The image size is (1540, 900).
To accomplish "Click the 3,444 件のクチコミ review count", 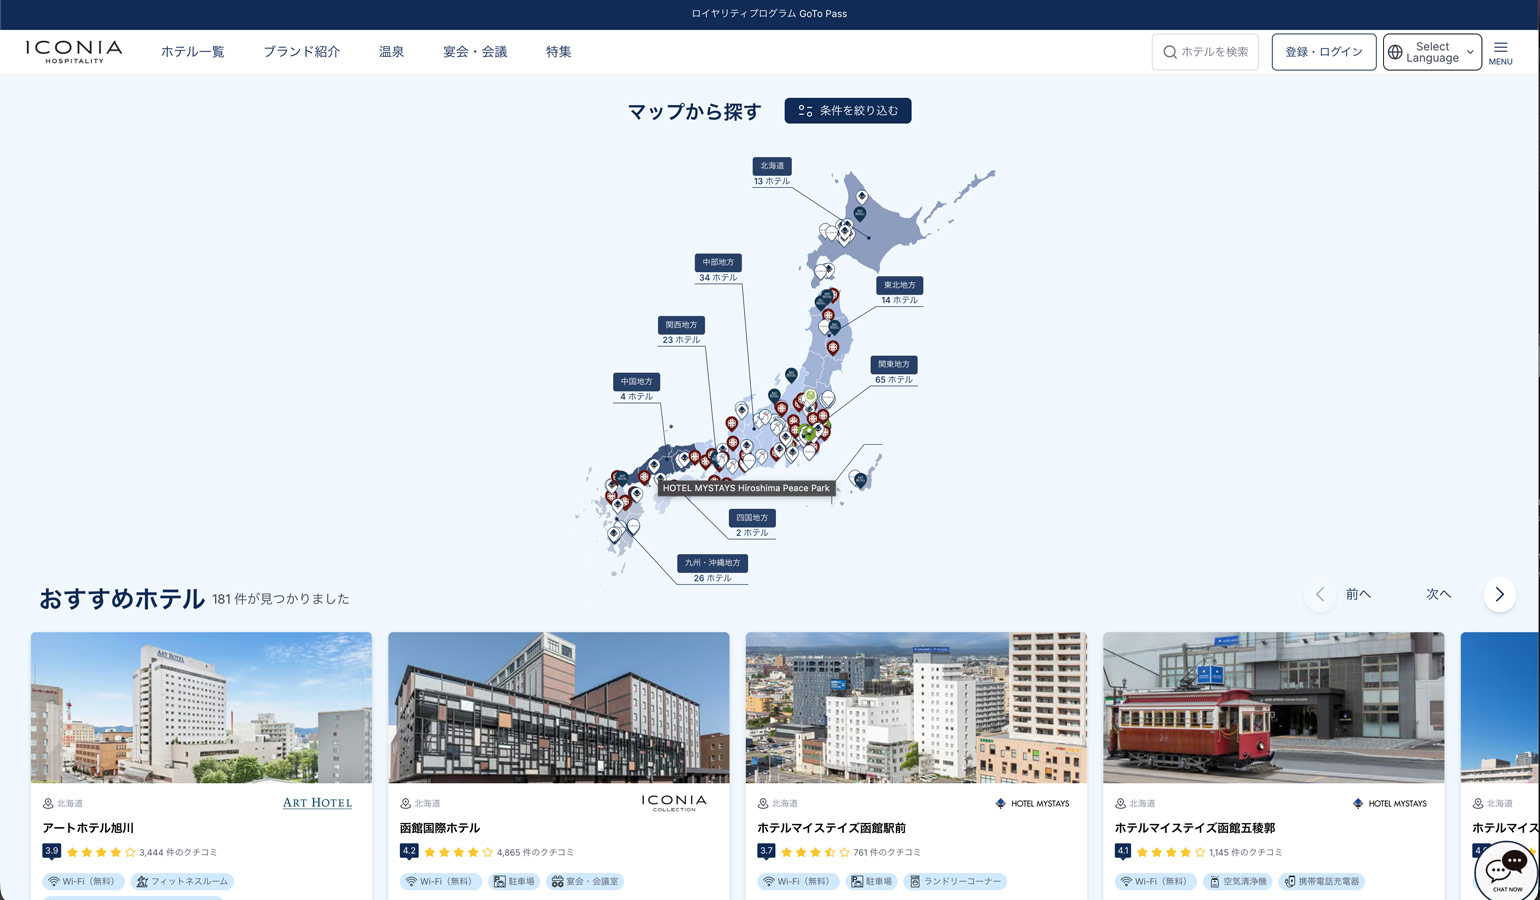I will point(178,853).
